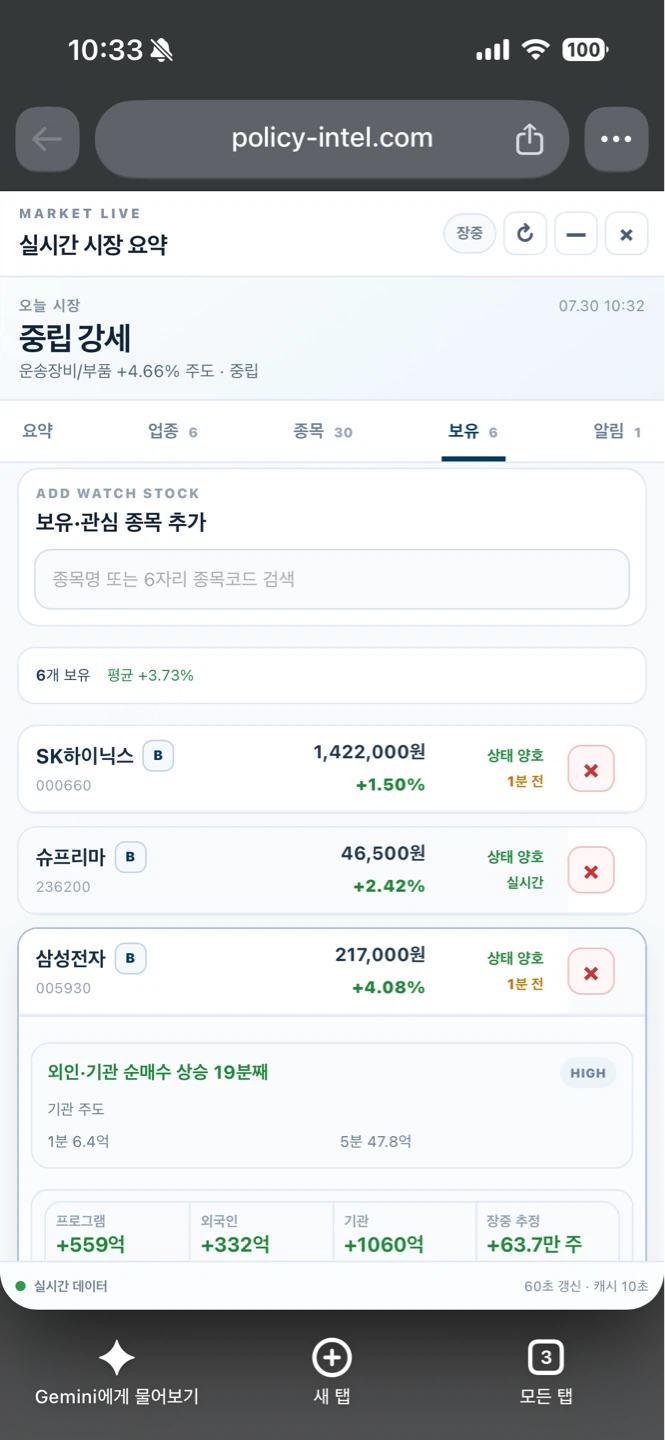Tap the policy-intel.com address bar
The width and height of the screenshot is (665, 1440).
click(x=332, y=139)
